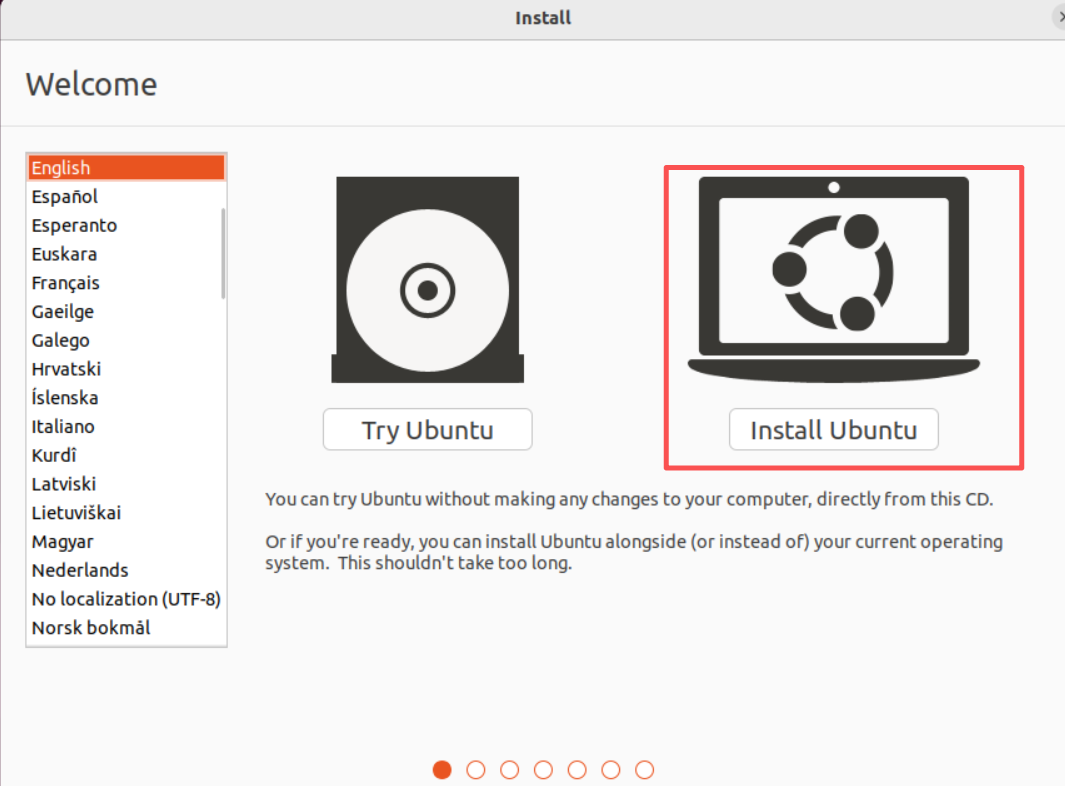
Task: Select Français in the language list
Action: (126, 283)
